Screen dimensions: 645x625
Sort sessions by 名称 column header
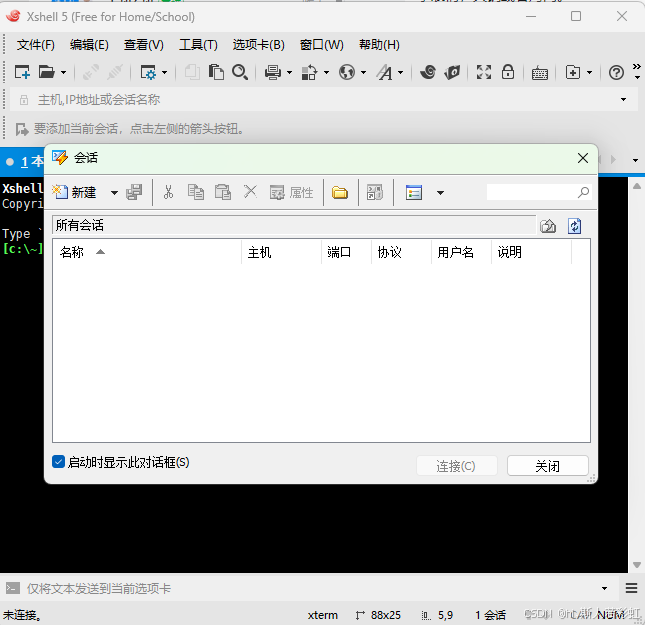click(147, 252)
